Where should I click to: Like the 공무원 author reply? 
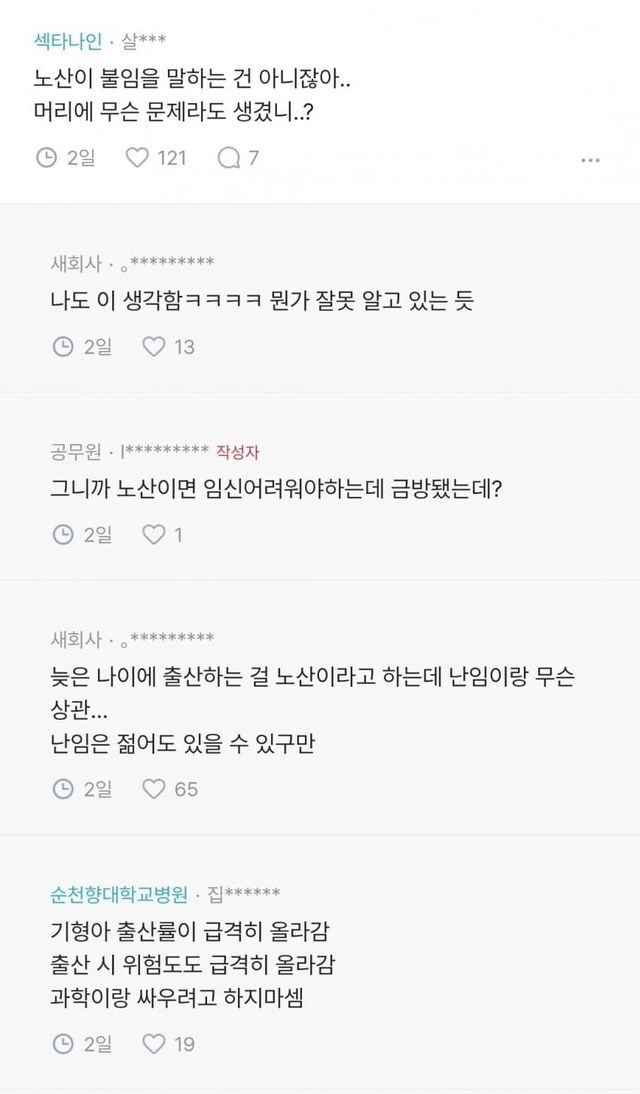tap(154, 535)
